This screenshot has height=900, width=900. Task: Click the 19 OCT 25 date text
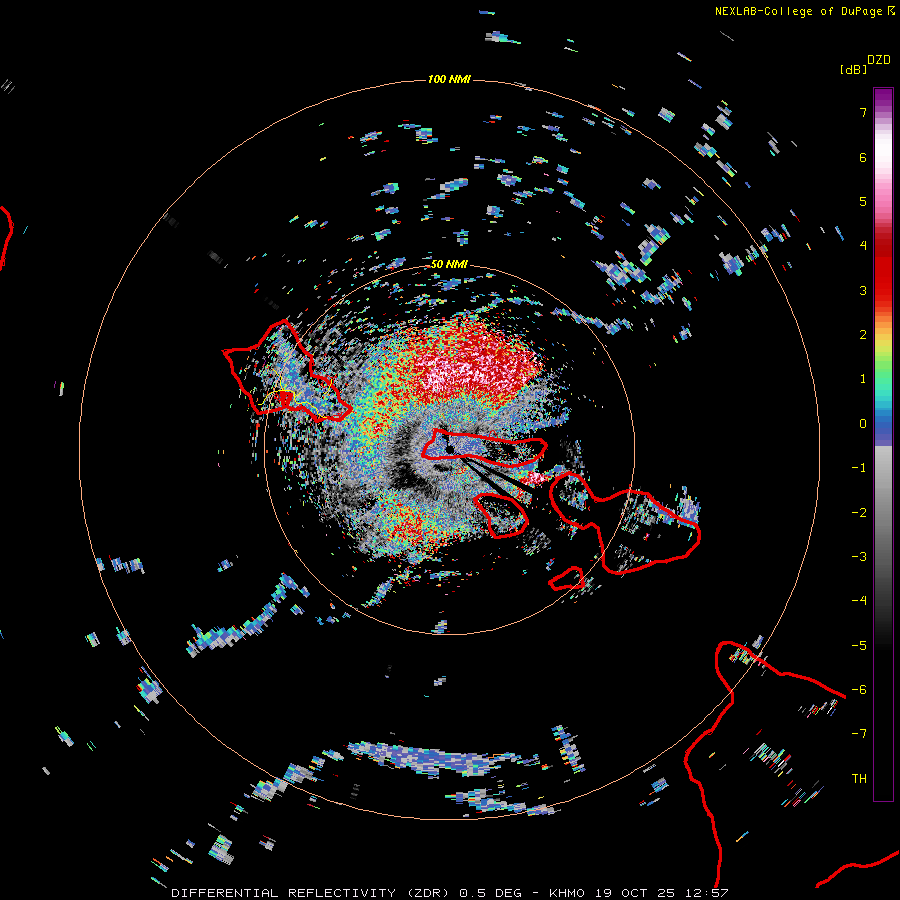click(637, 893)
